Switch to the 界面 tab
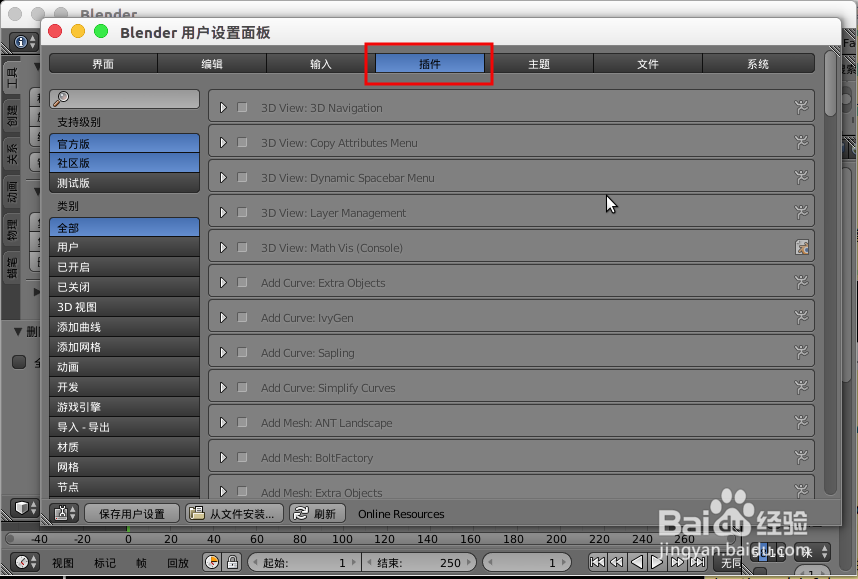This screenshot has width=858, height=579. [103, 63]
